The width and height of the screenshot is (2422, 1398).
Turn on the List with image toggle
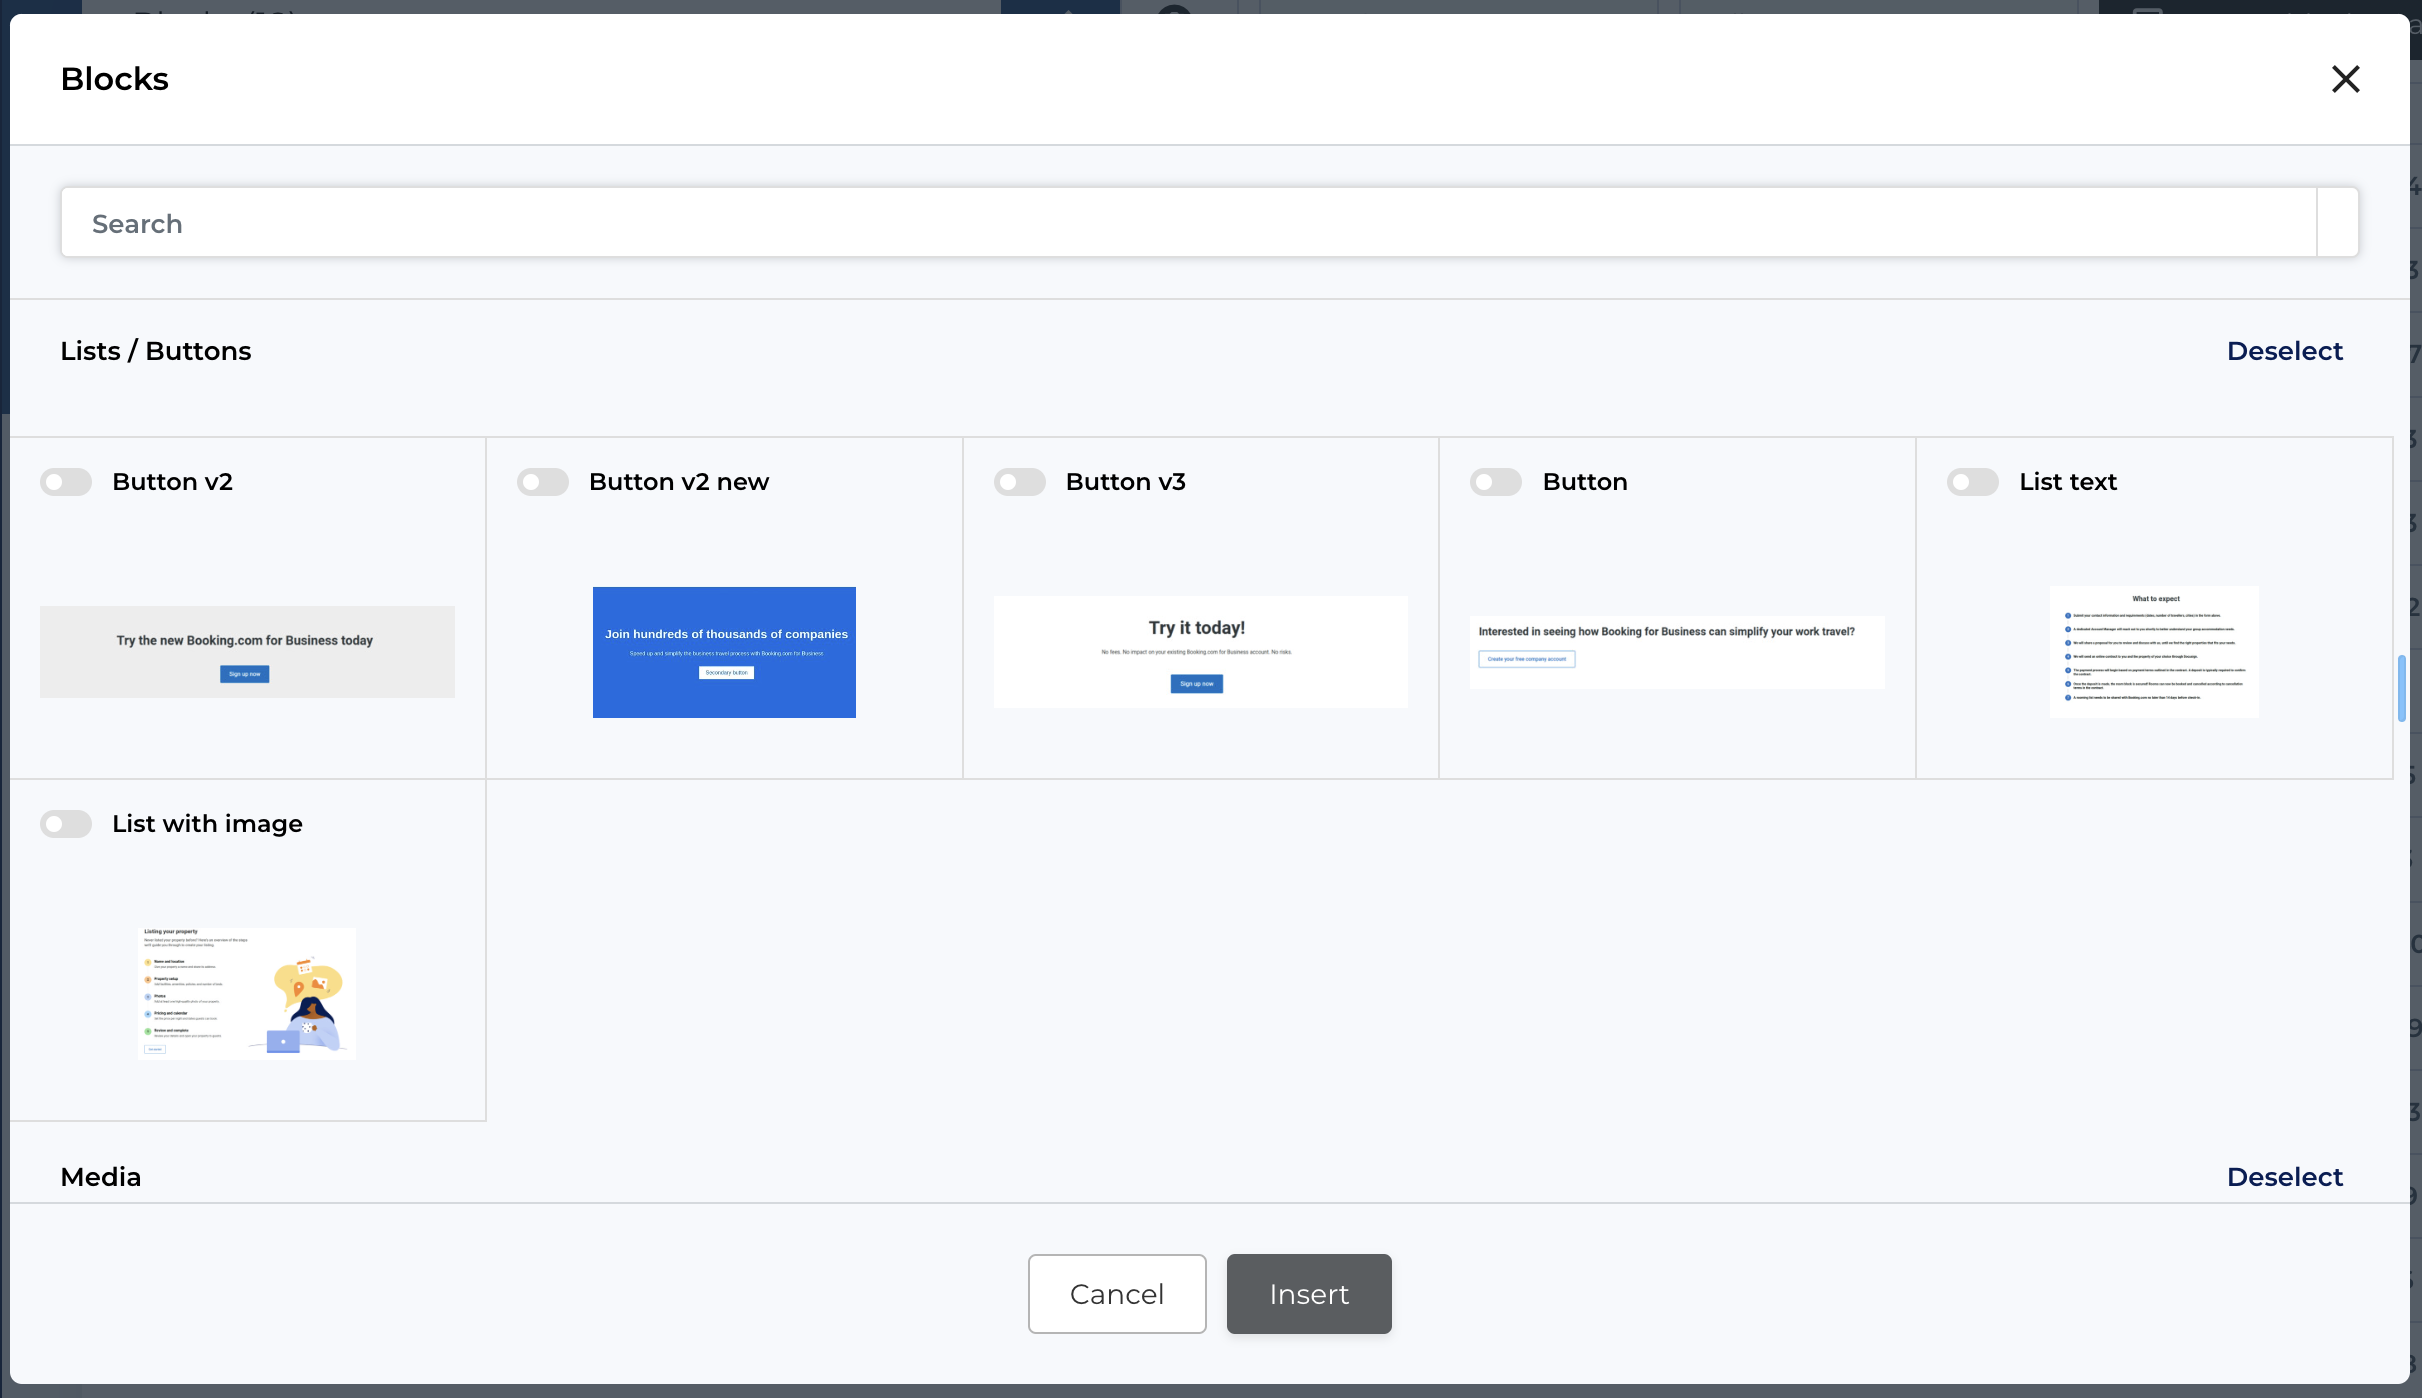point(66,824)
